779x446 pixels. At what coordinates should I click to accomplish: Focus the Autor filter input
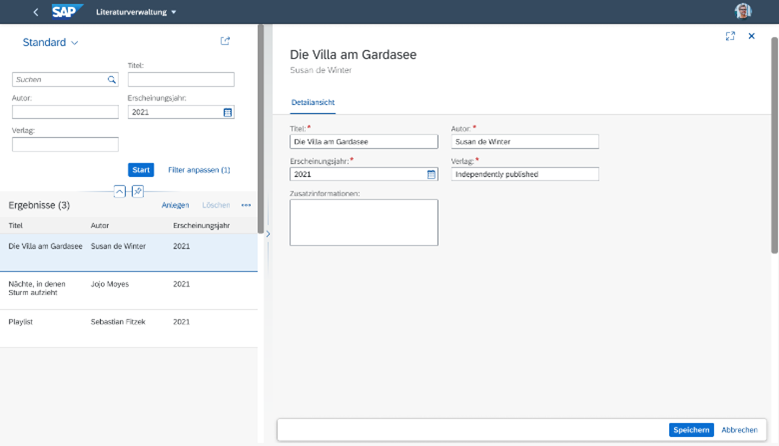tap(65, 112)
